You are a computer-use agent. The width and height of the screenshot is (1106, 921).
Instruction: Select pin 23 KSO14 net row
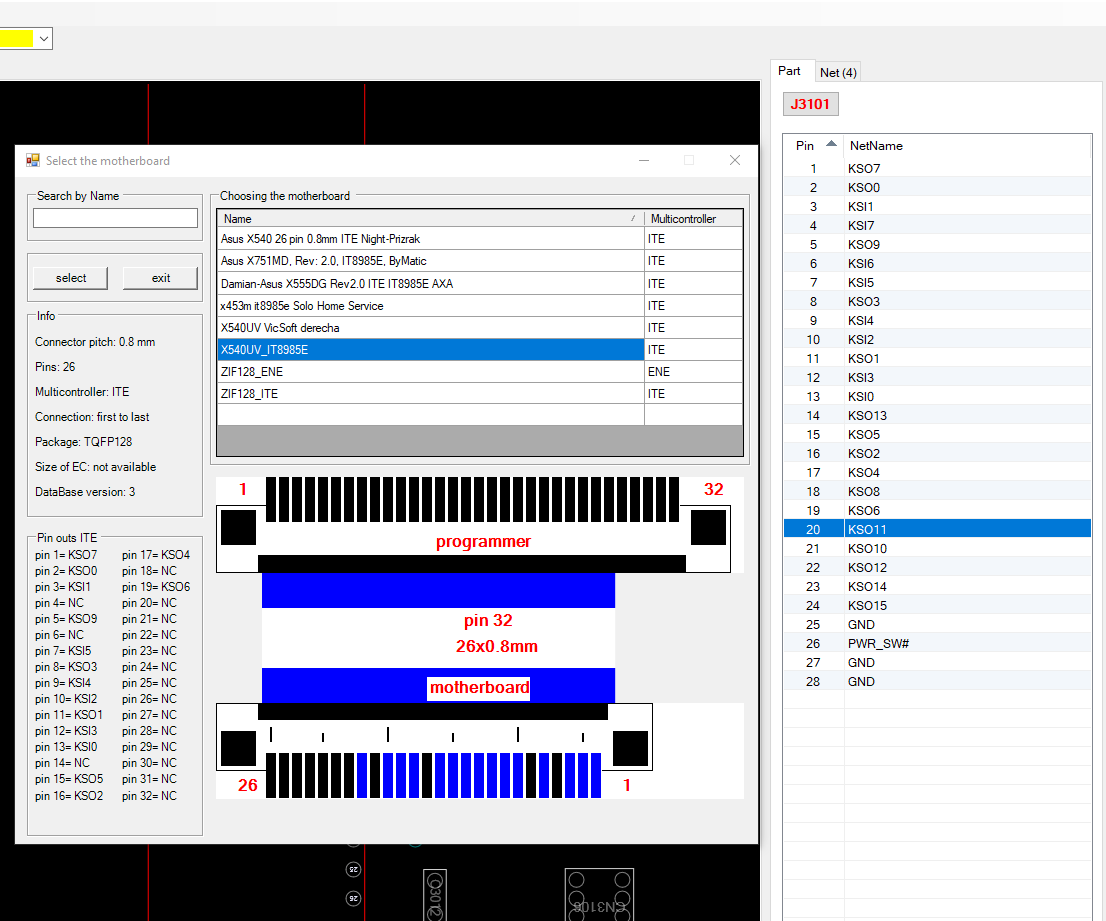pos(937,587)
